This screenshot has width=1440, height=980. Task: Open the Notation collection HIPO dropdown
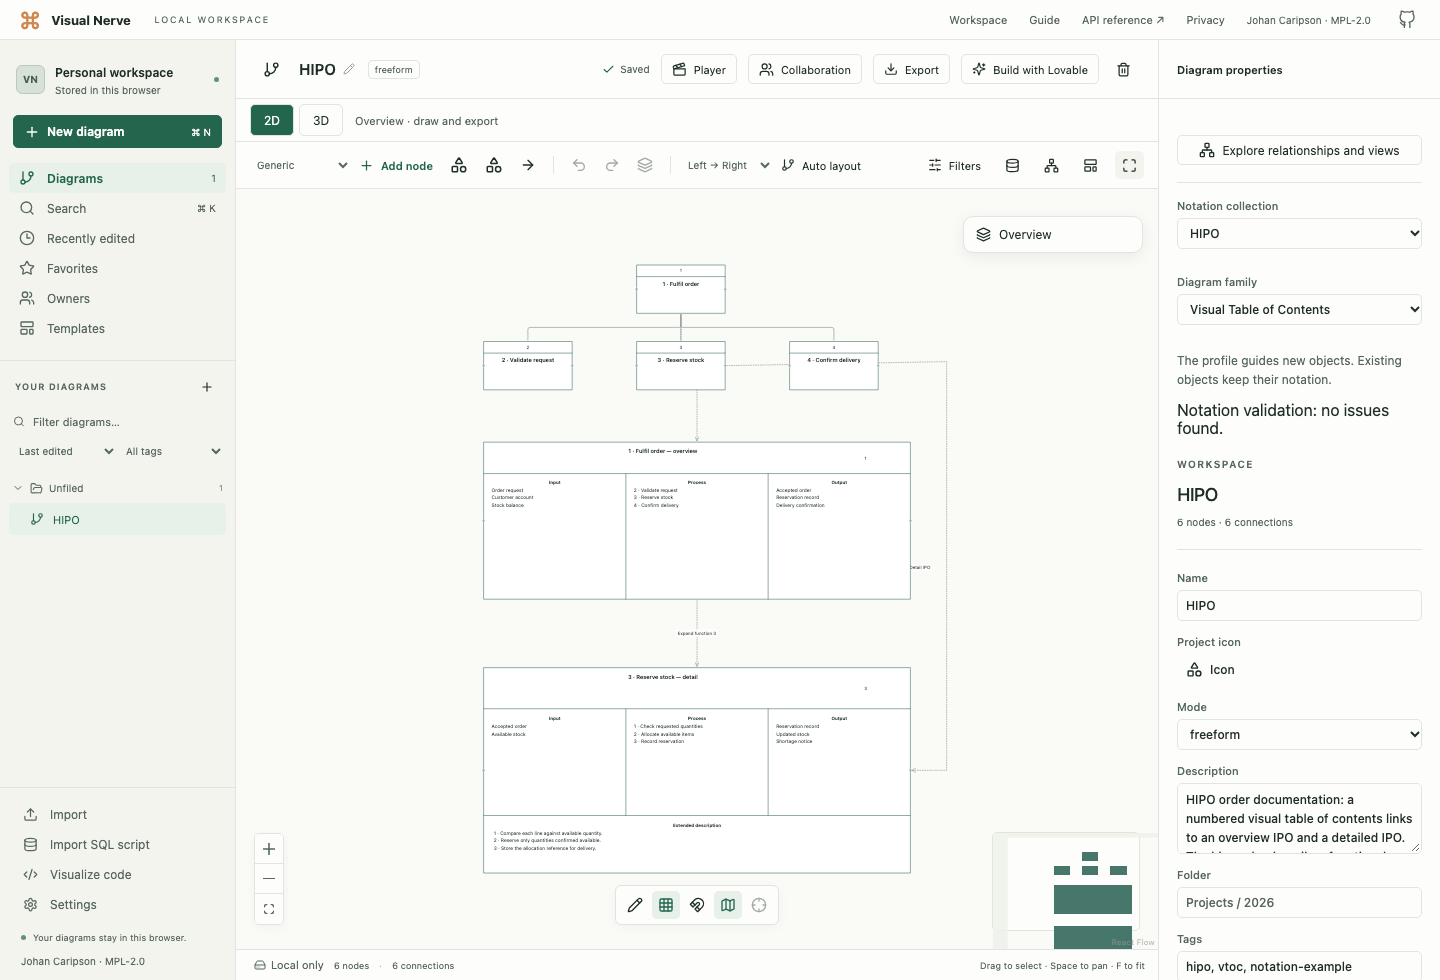point(1299,234)
